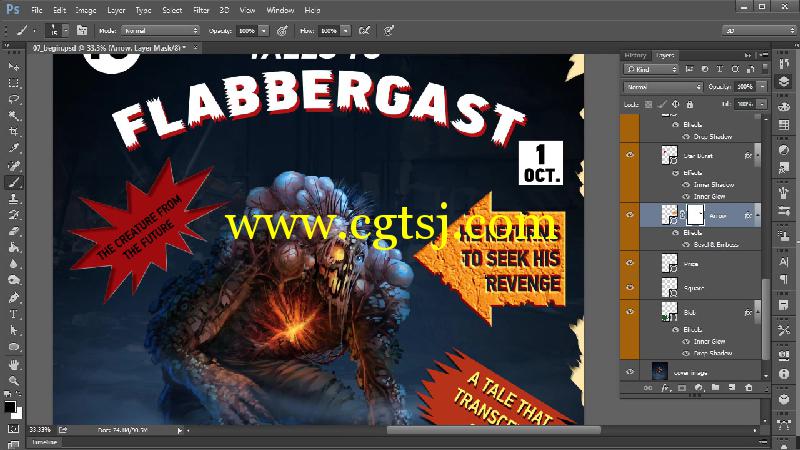Select the Zoom tool
This screenshot has height=450, width=800.
coord(14,381)
